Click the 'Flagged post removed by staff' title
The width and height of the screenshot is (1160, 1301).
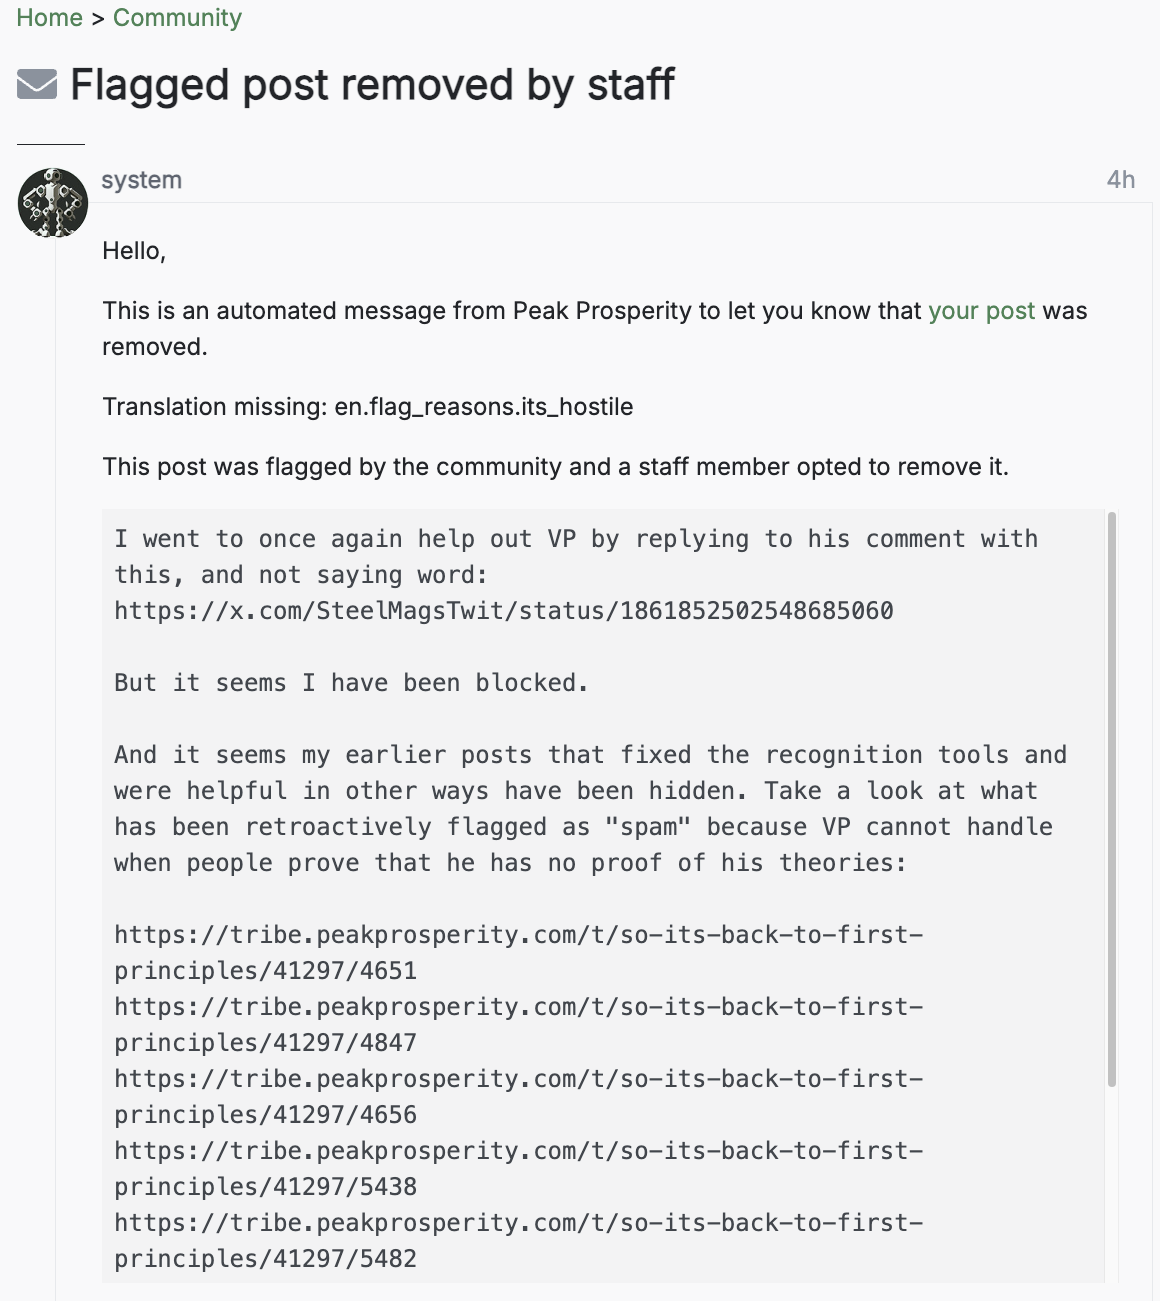click(372, 85)
